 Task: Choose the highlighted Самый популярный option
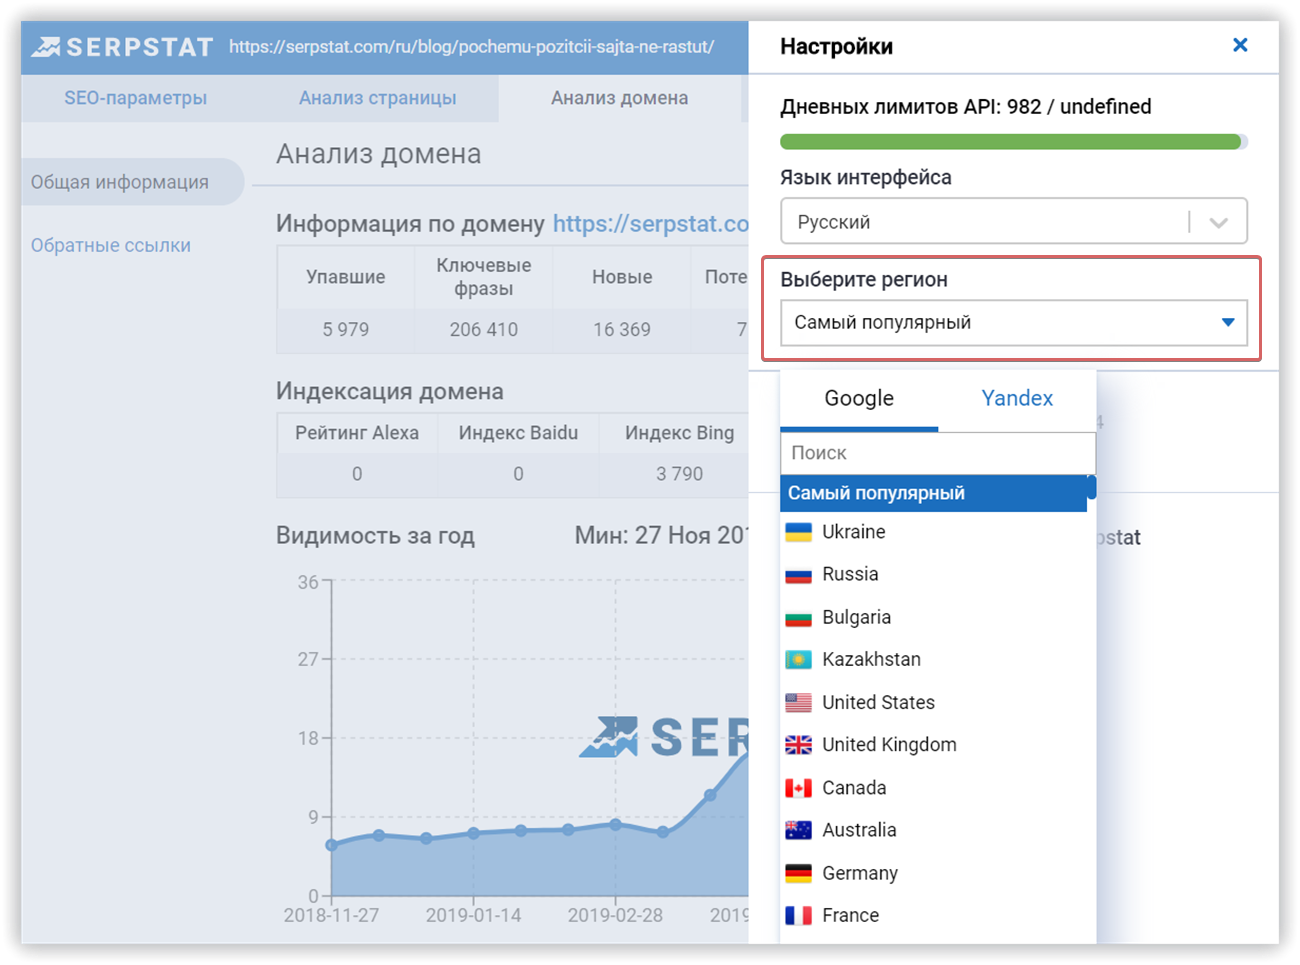coord(933,493)
